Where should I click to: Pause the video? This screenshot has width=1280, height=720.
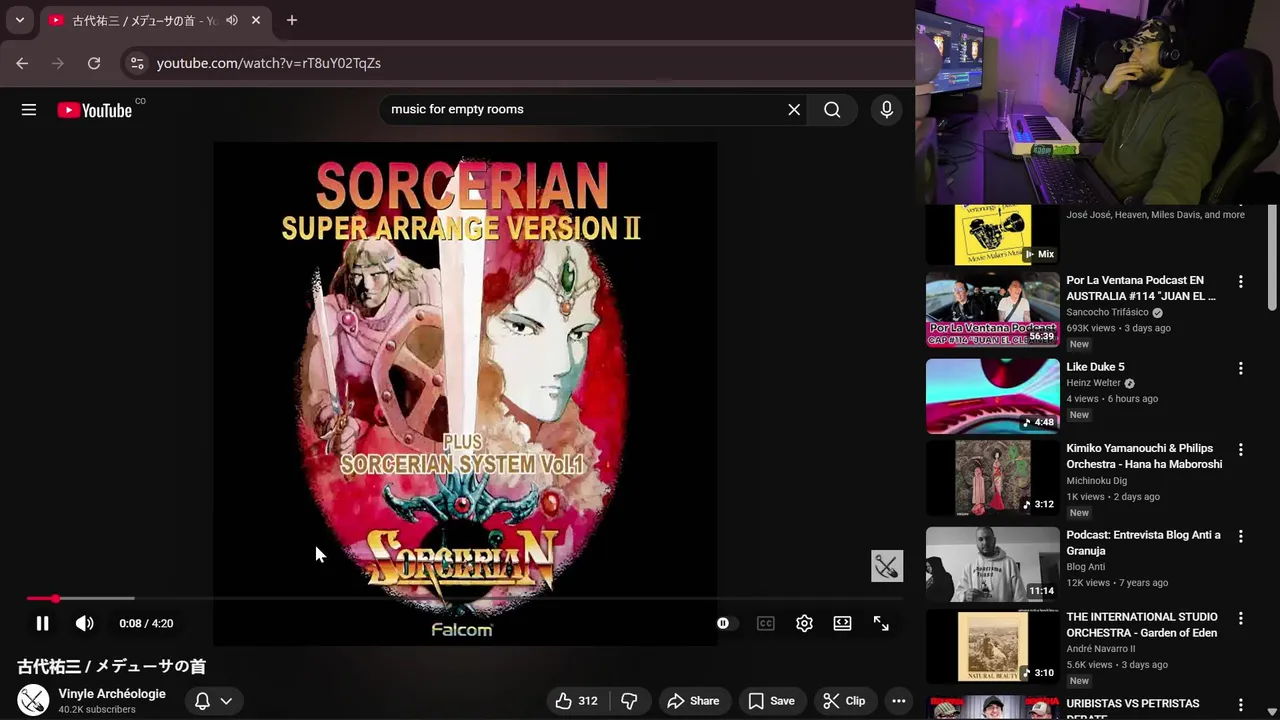pos(42,623)
